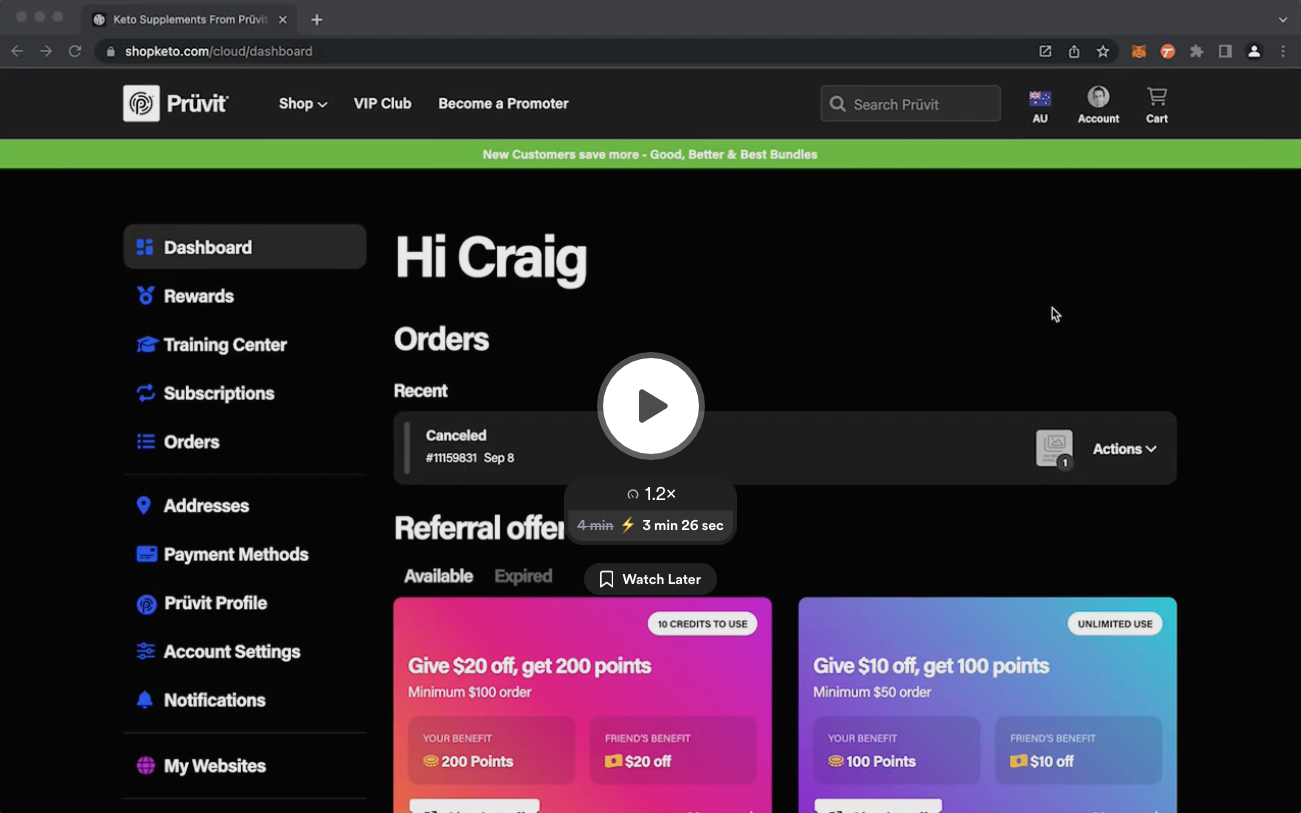Adjust the 1.2× playback speed control

click(x=651, y=494)
